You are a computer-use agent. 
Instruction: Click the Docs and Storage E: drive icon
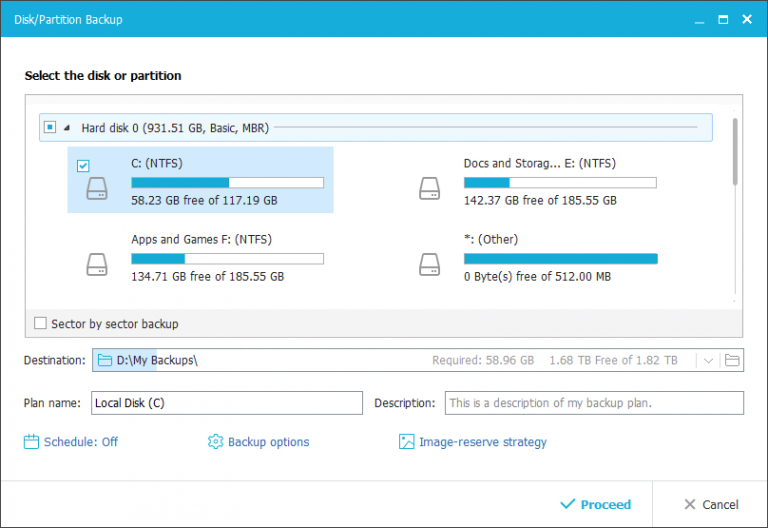click(x=429, y=190)
